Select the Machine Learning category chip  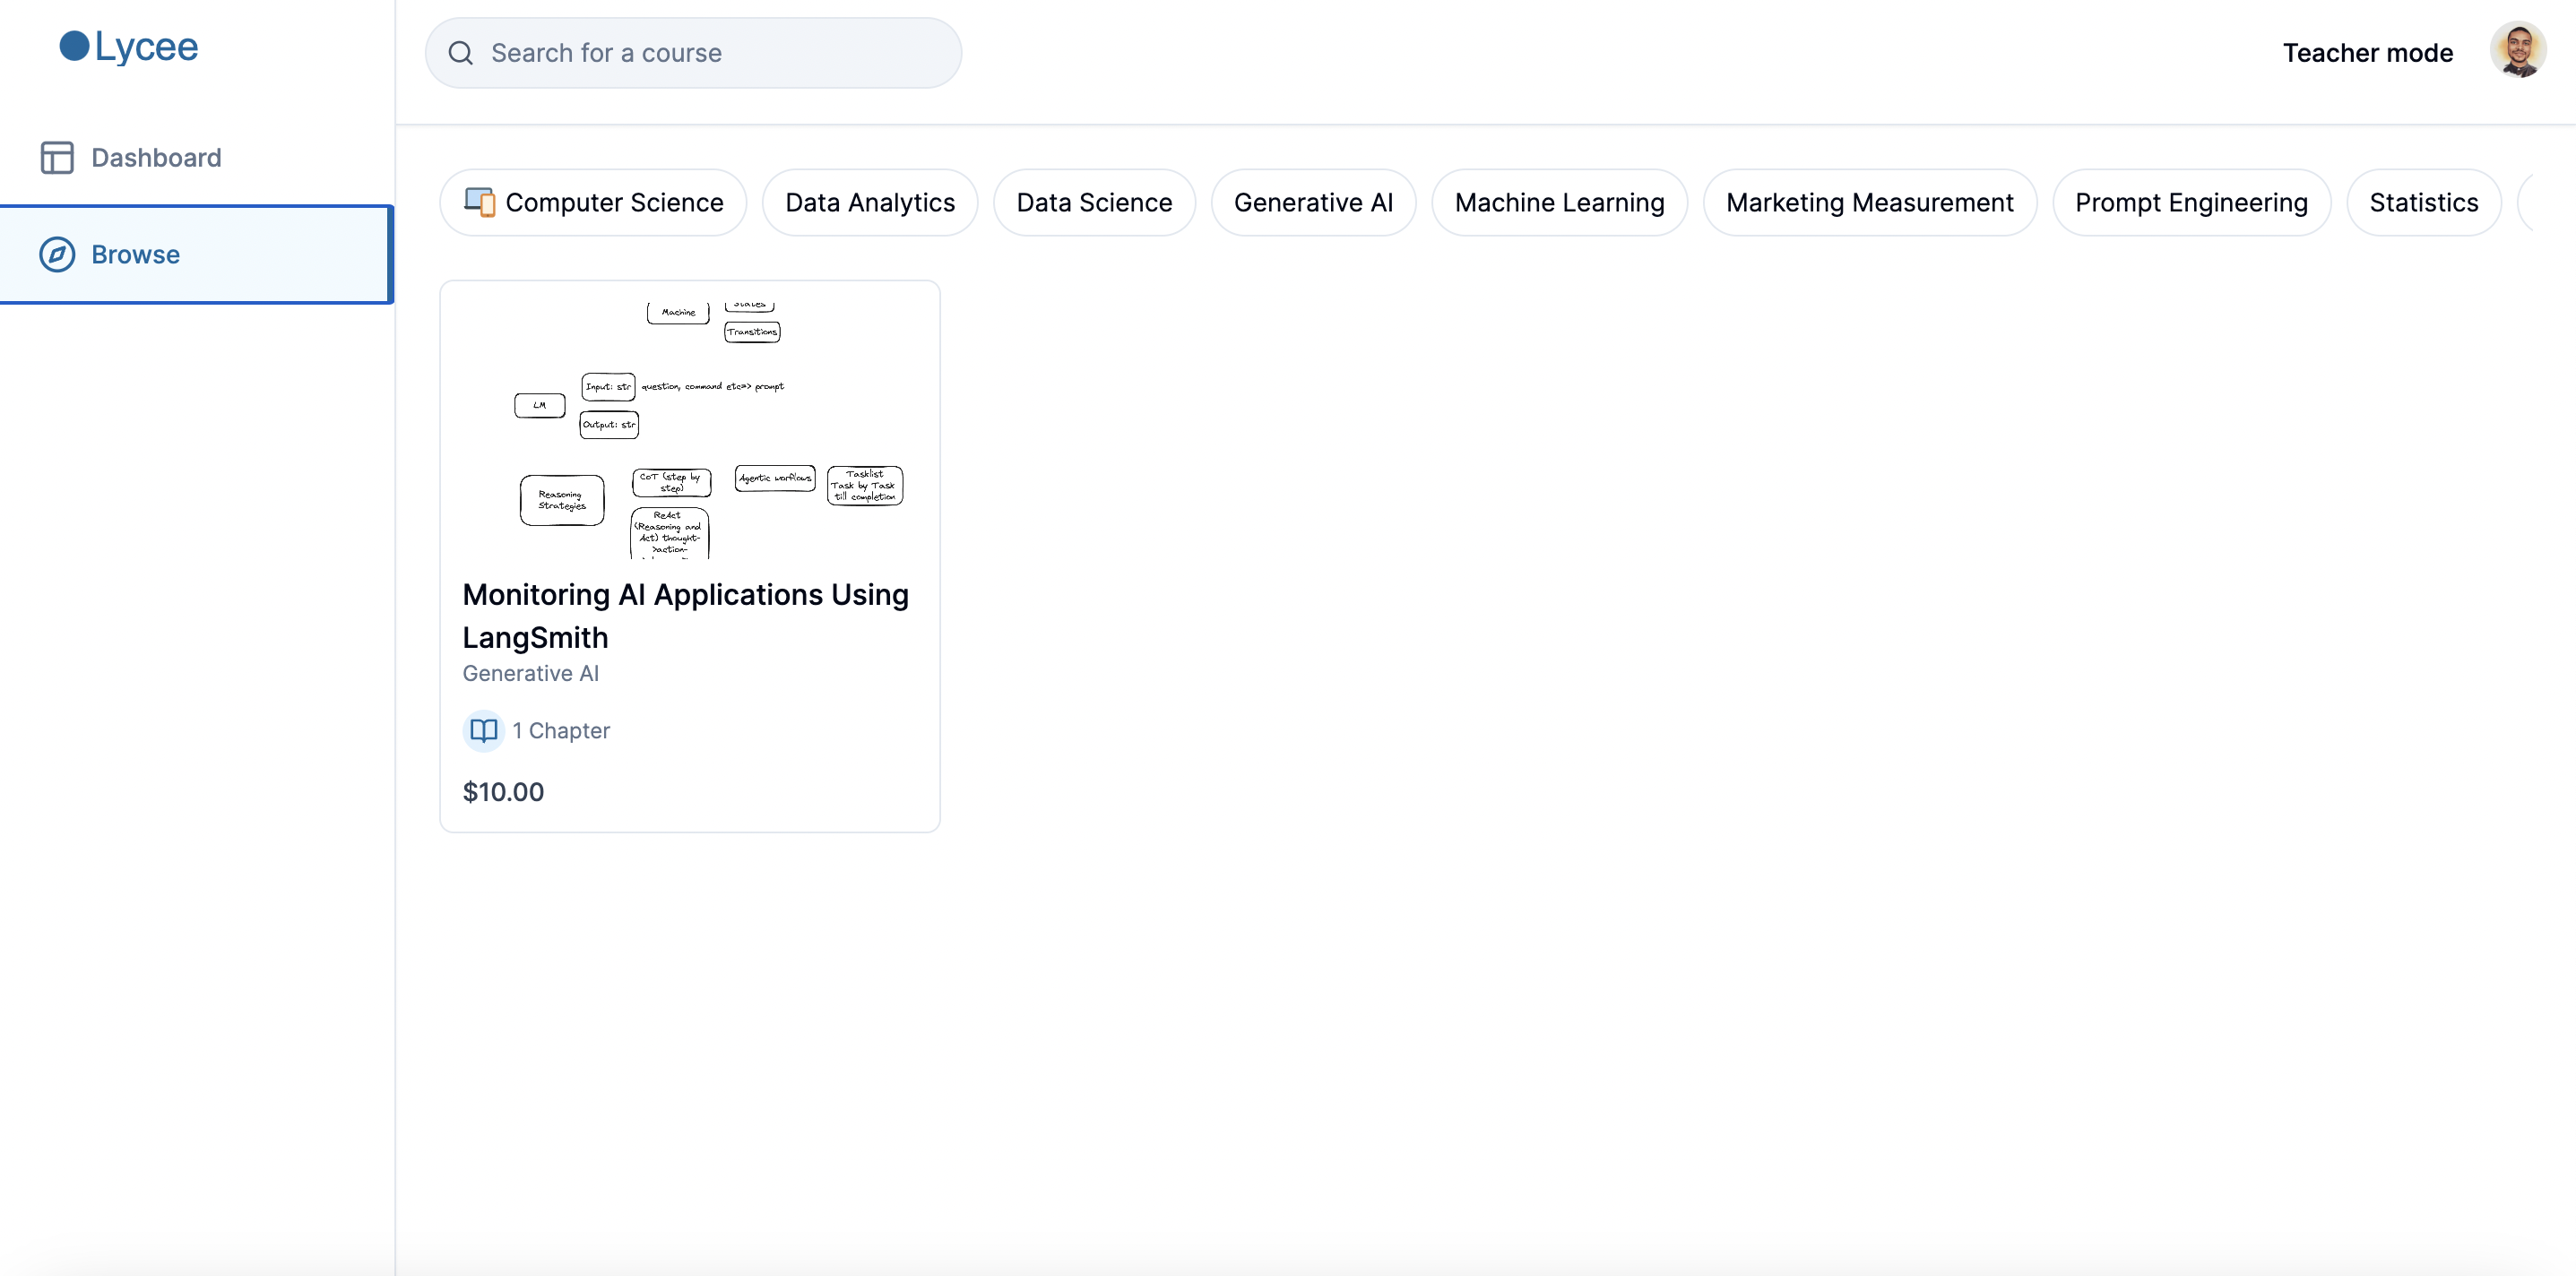(x=1558, y=203)
